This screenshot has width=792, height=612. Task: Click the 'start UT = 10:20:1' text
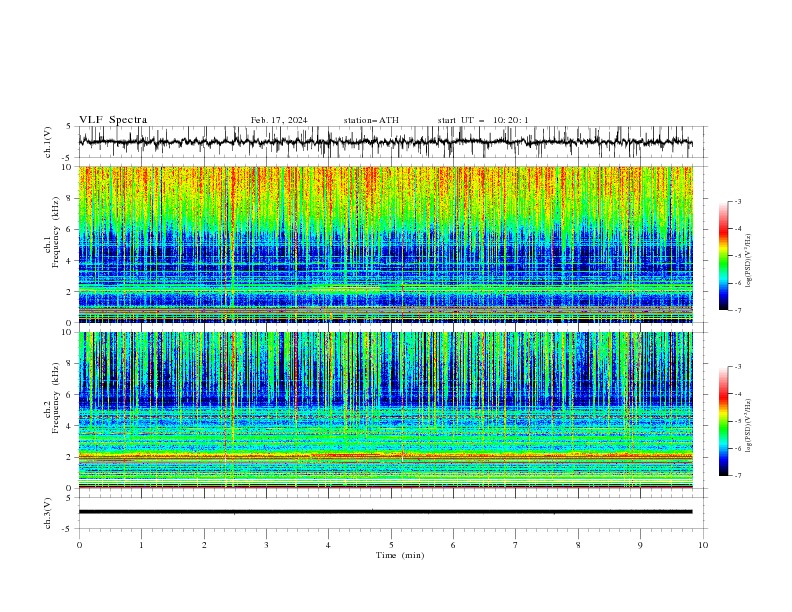click(x=483, y=120)
